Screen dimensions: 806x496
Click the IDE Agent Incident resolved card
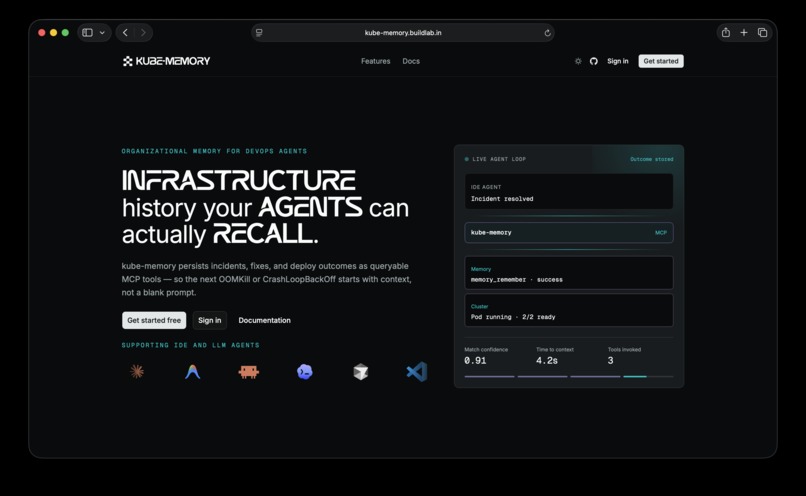coord(569,192)
